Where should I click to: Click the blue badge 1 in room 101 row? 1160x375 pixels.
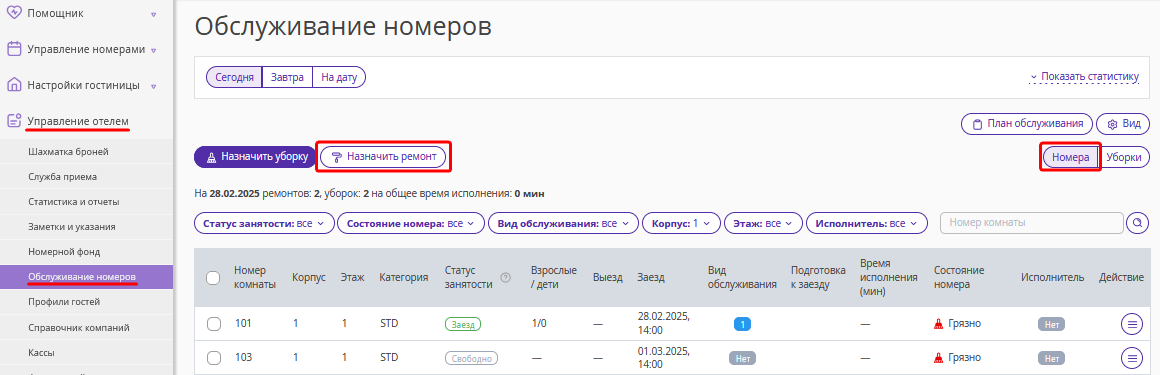[x=742, y=324]
